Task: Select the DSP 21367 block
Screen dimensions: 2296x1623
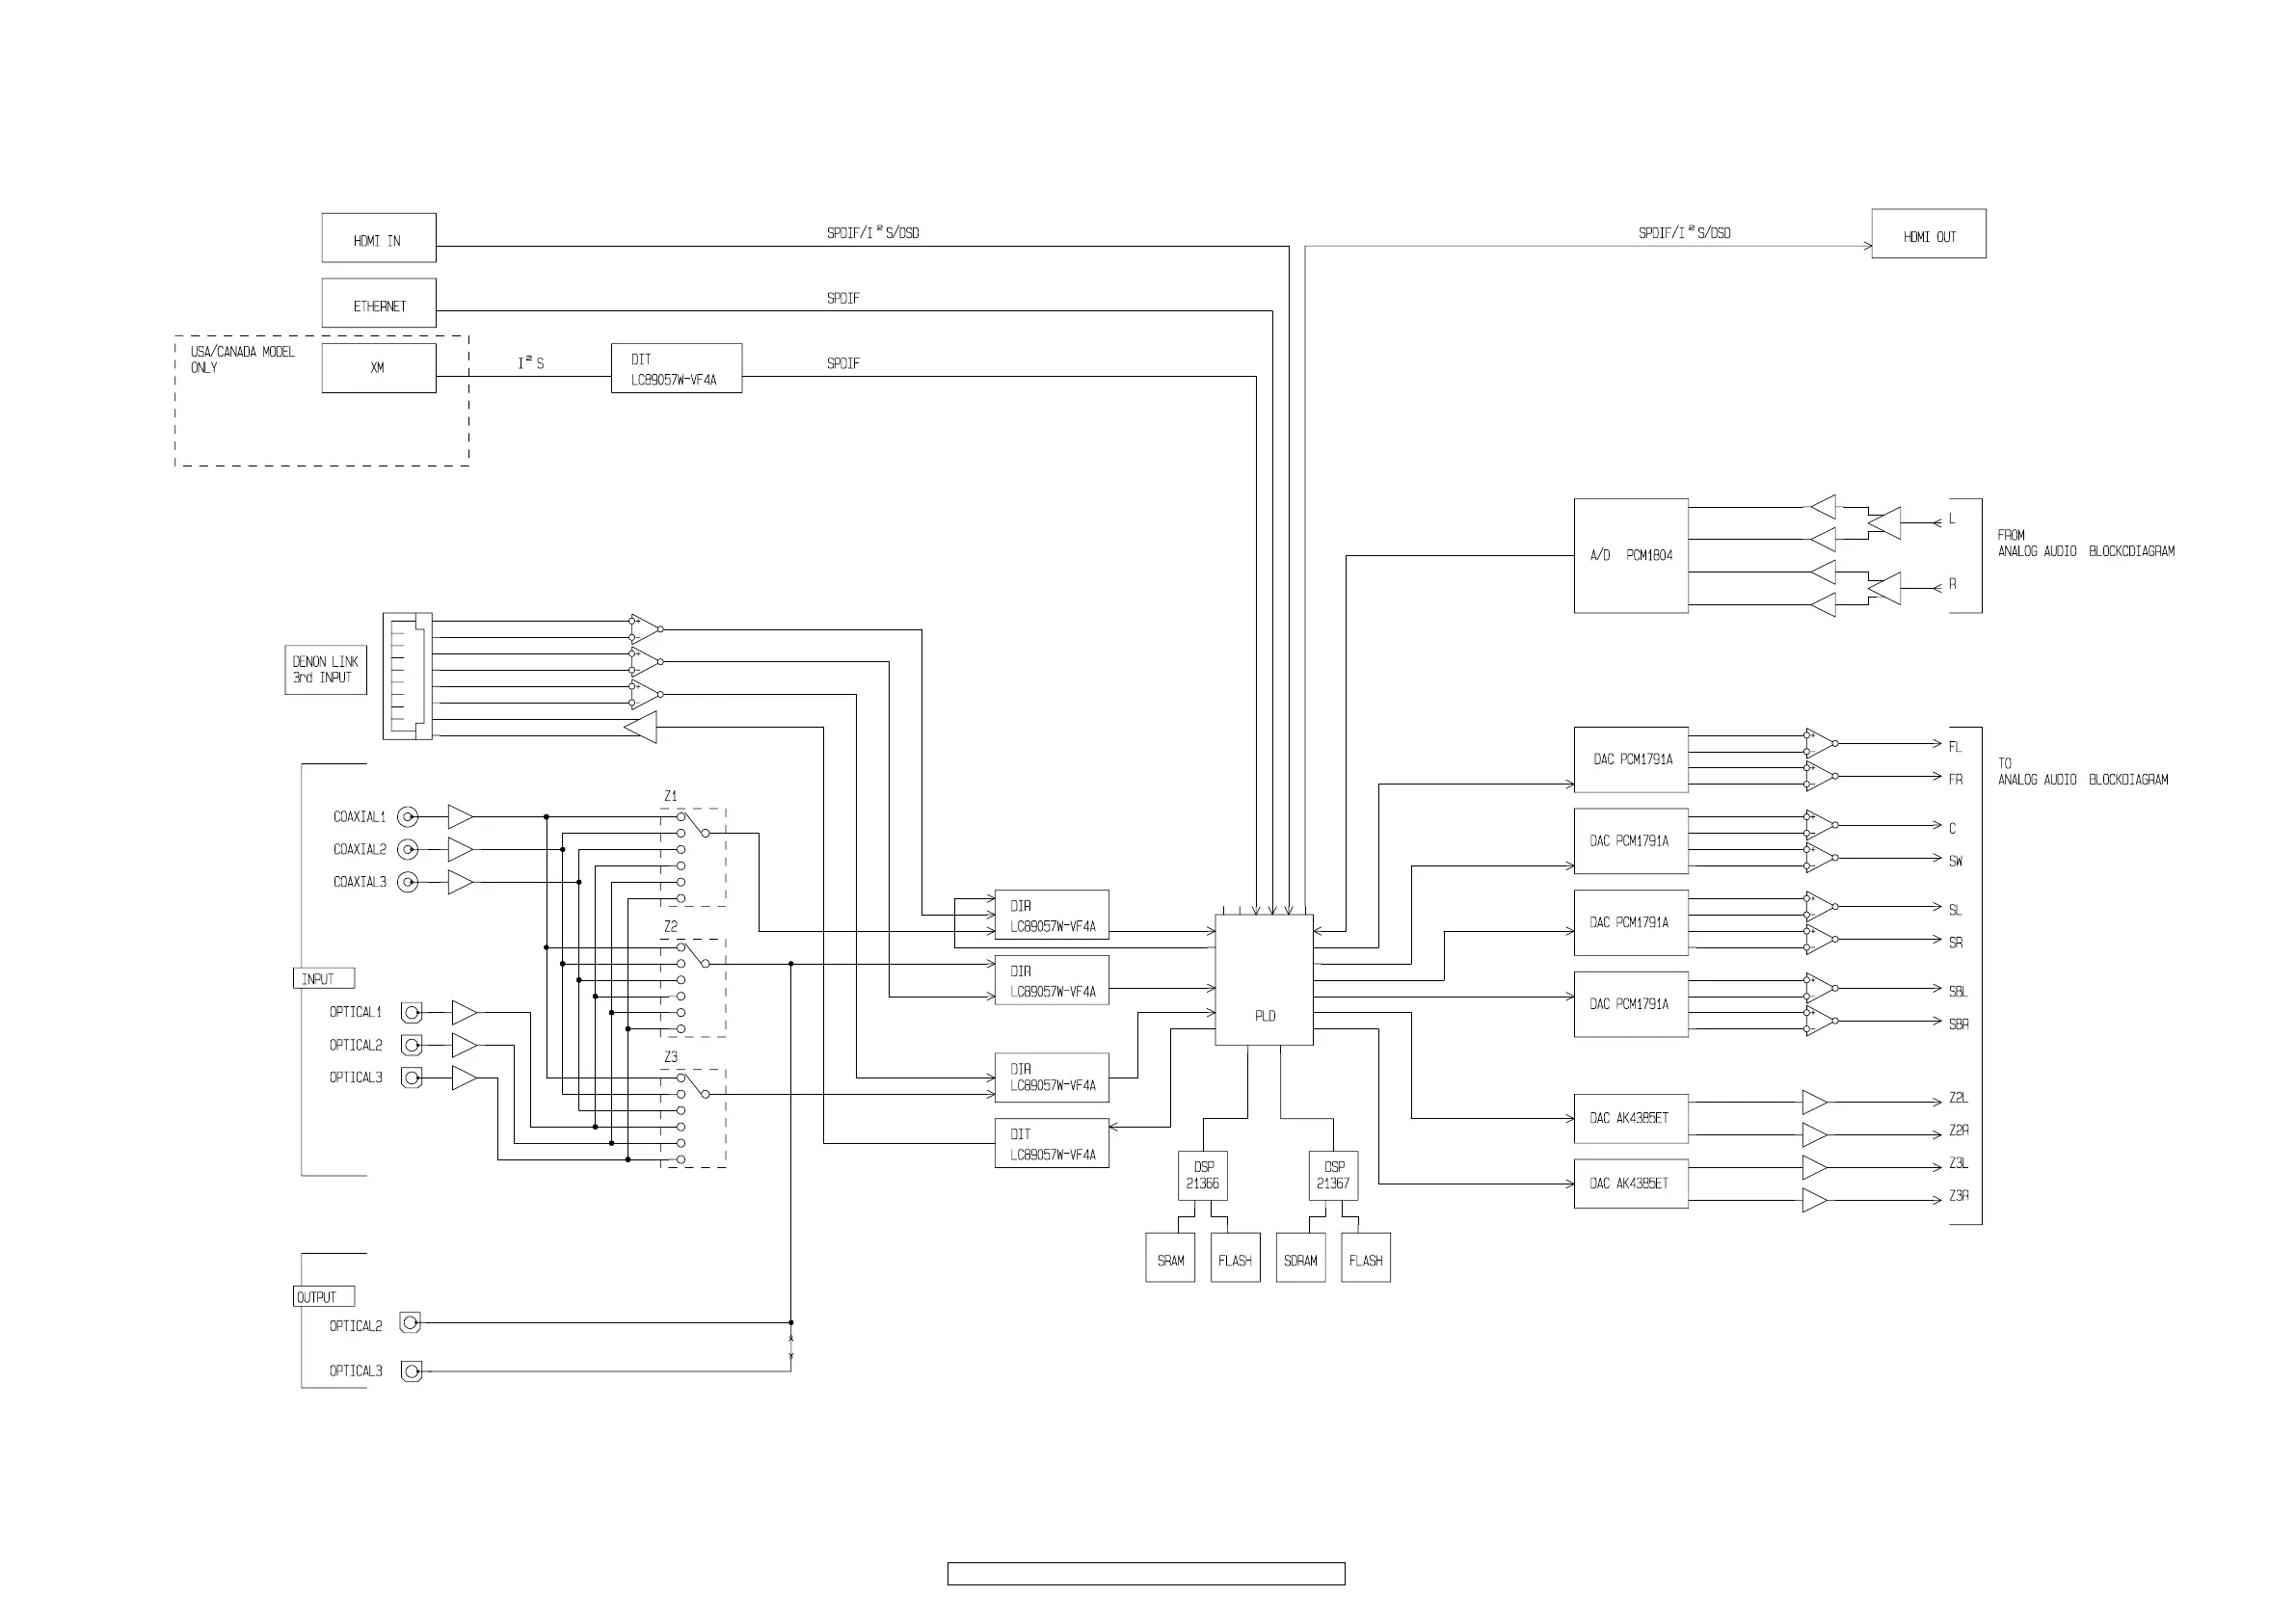Action: (1333, 1176)
